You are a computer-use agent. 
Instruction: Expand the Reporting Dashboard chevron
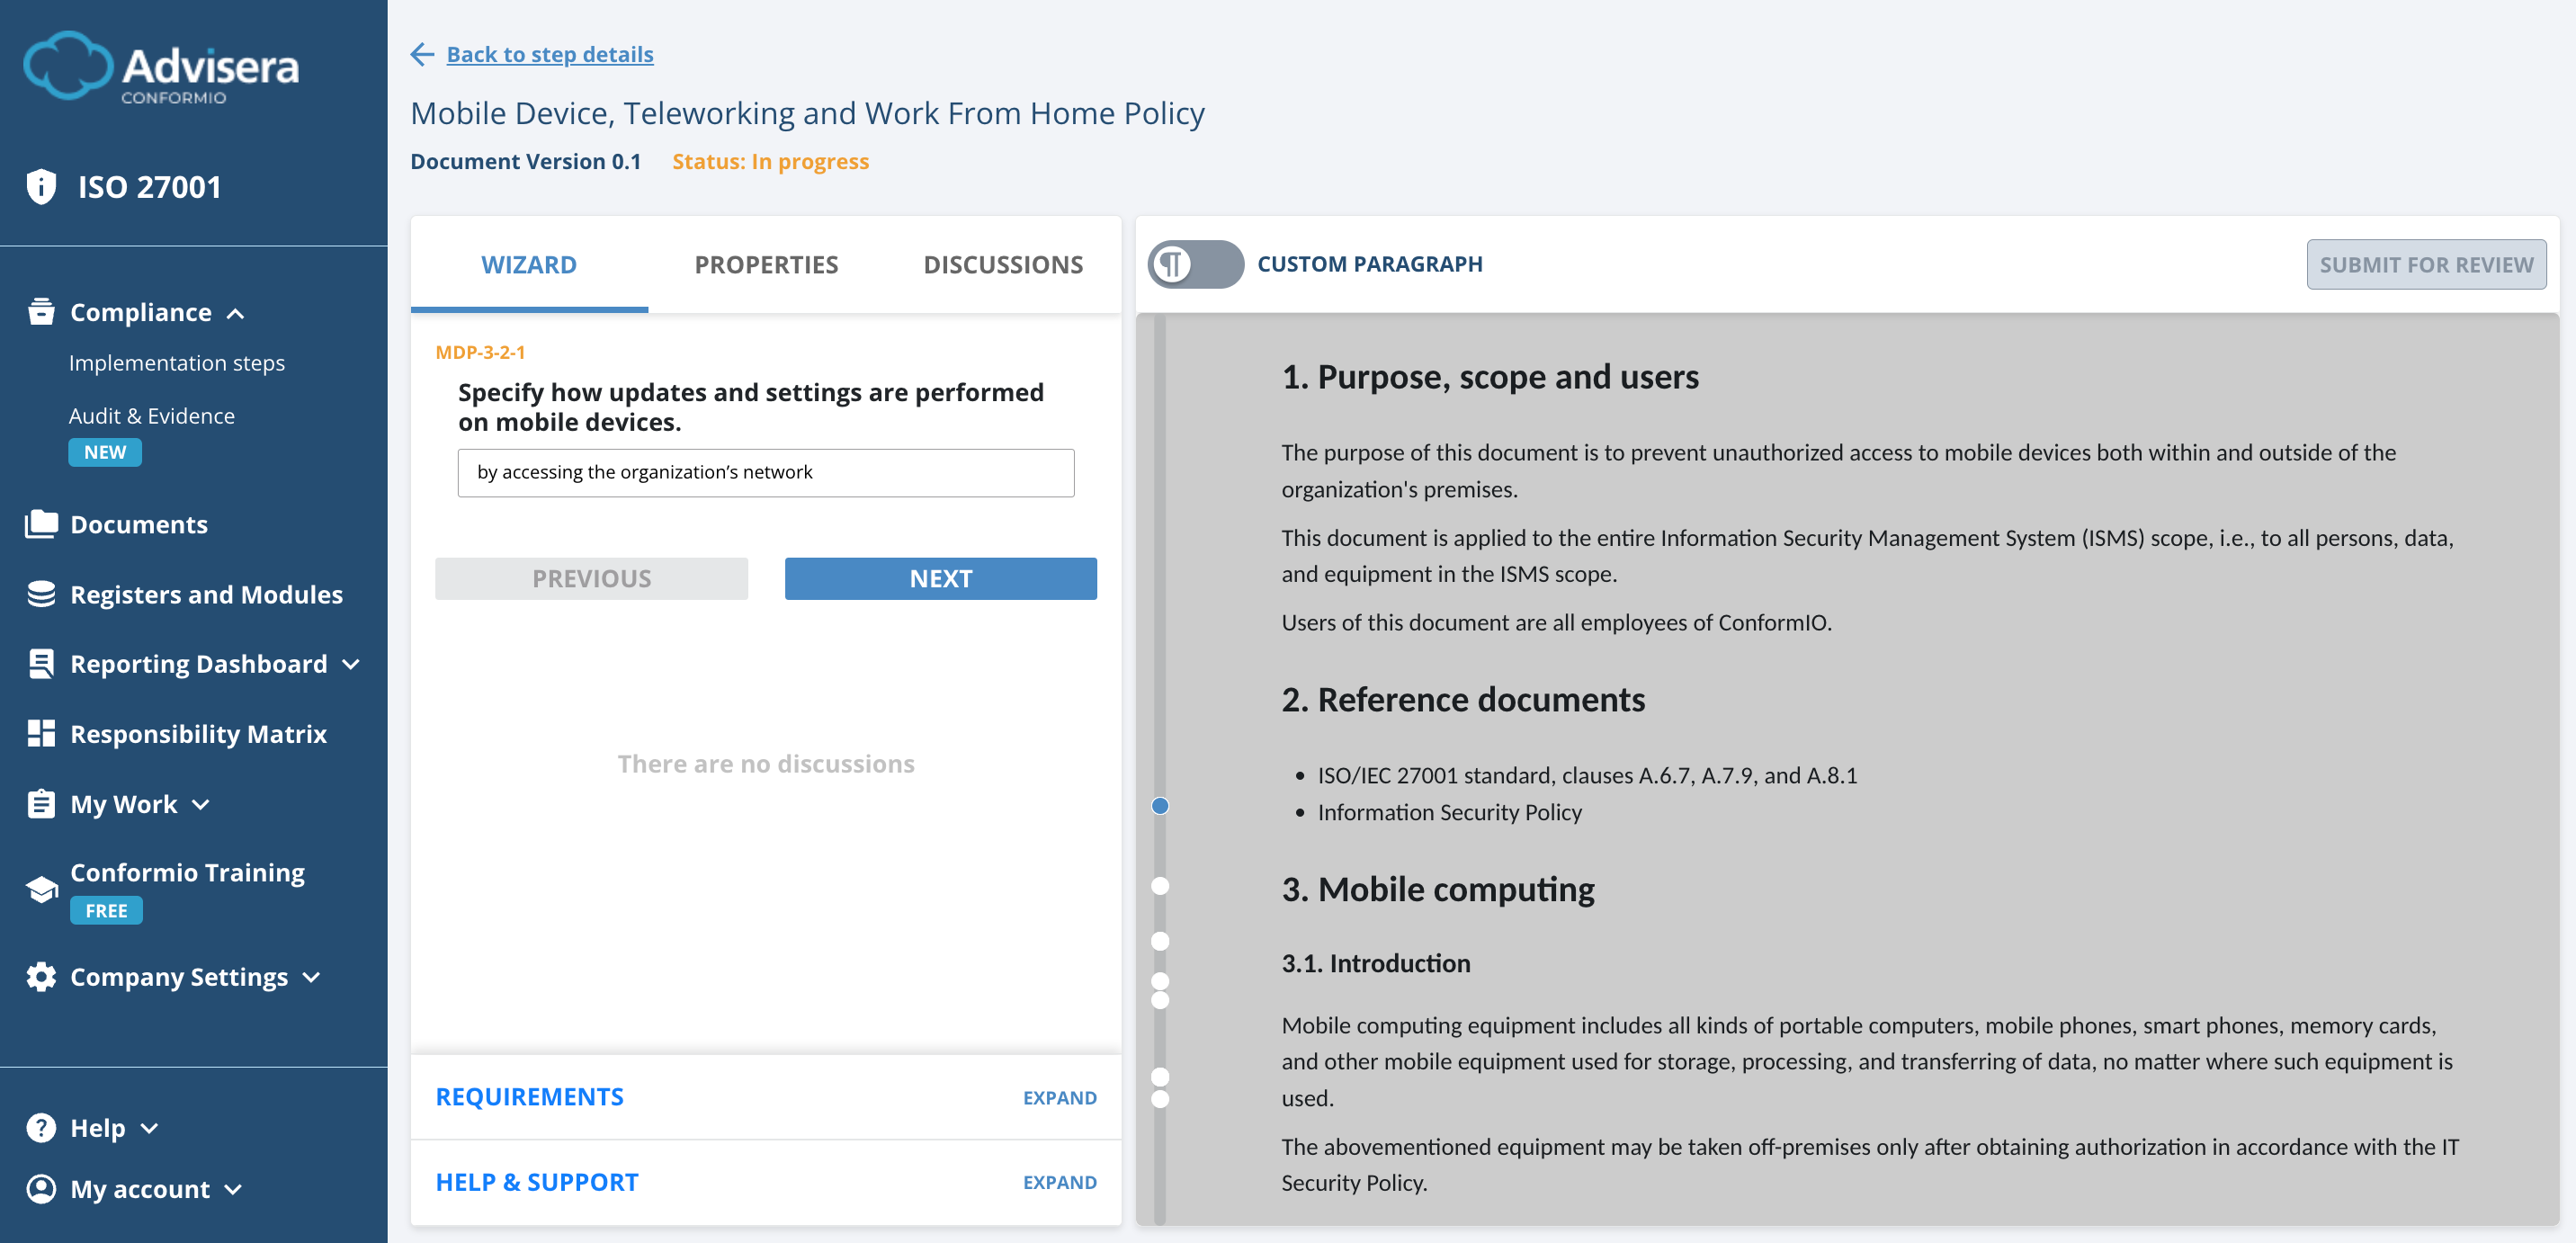(351, 664)
